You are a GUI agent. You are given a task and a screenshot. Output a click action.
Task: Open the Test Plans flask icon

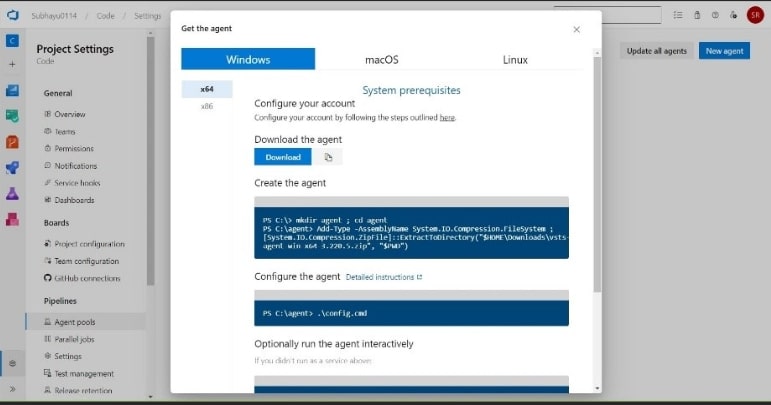click(12, 194)
